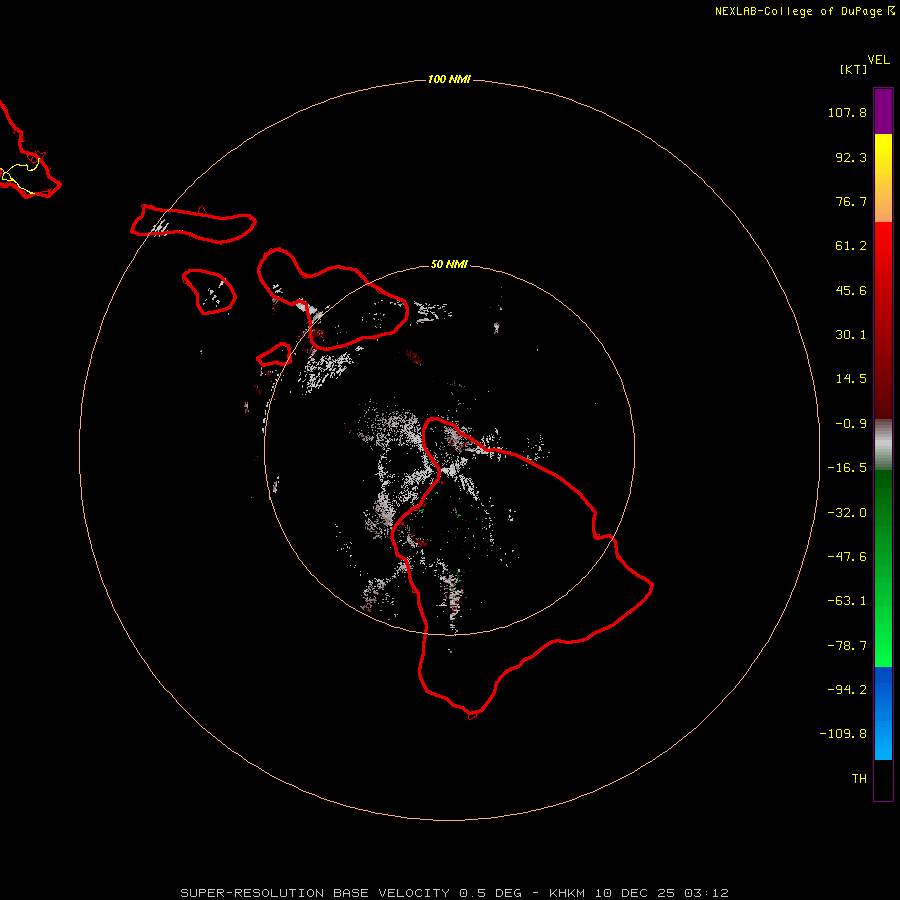
Task: Click the -78.7 velocity scale value
Action: tap(847, 646)
